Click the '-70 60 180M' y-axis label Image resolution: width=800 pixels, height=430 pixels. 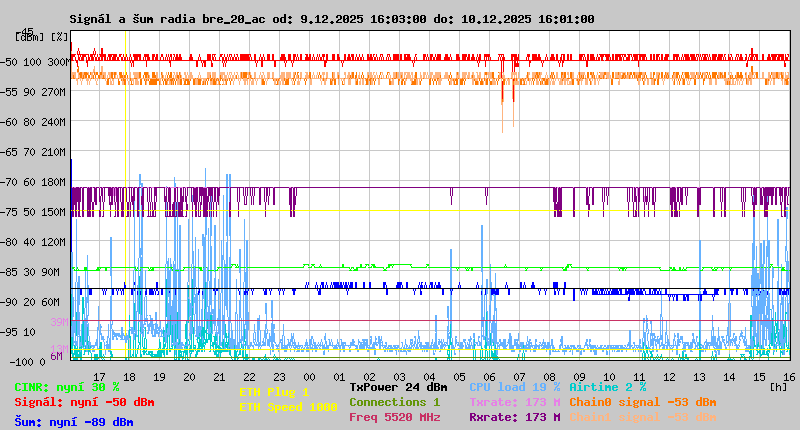[39, 182]
